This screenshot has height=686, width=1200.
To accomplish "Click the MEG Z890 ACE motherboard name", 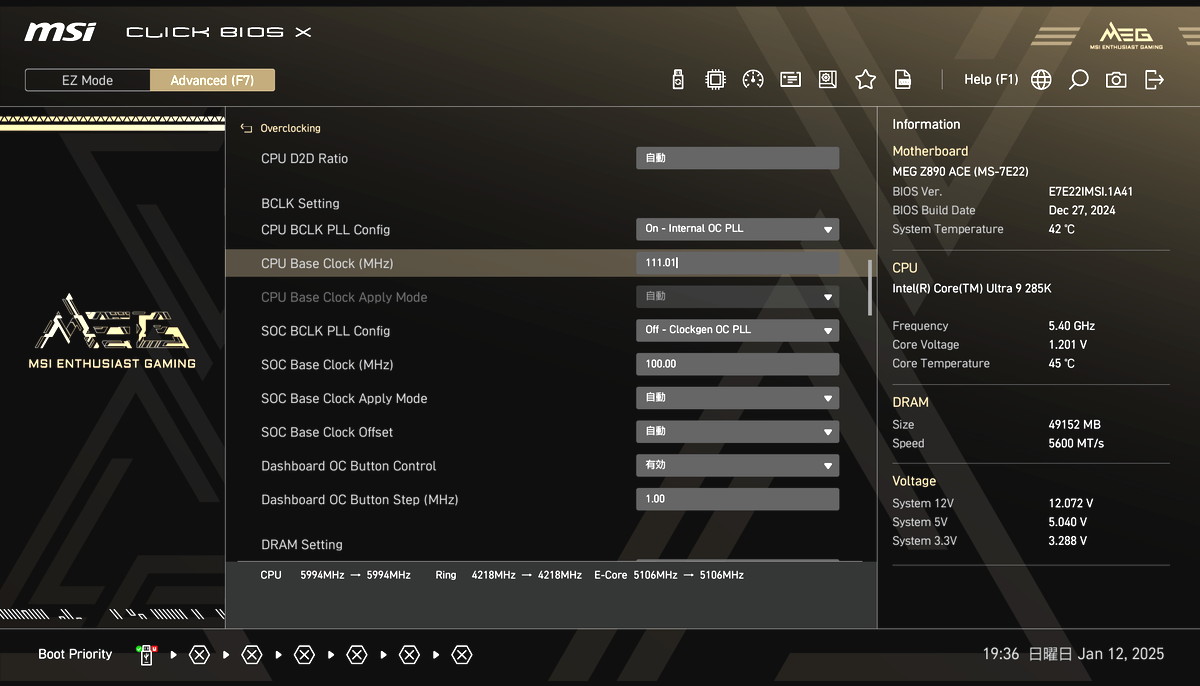I will pos(960,172).
